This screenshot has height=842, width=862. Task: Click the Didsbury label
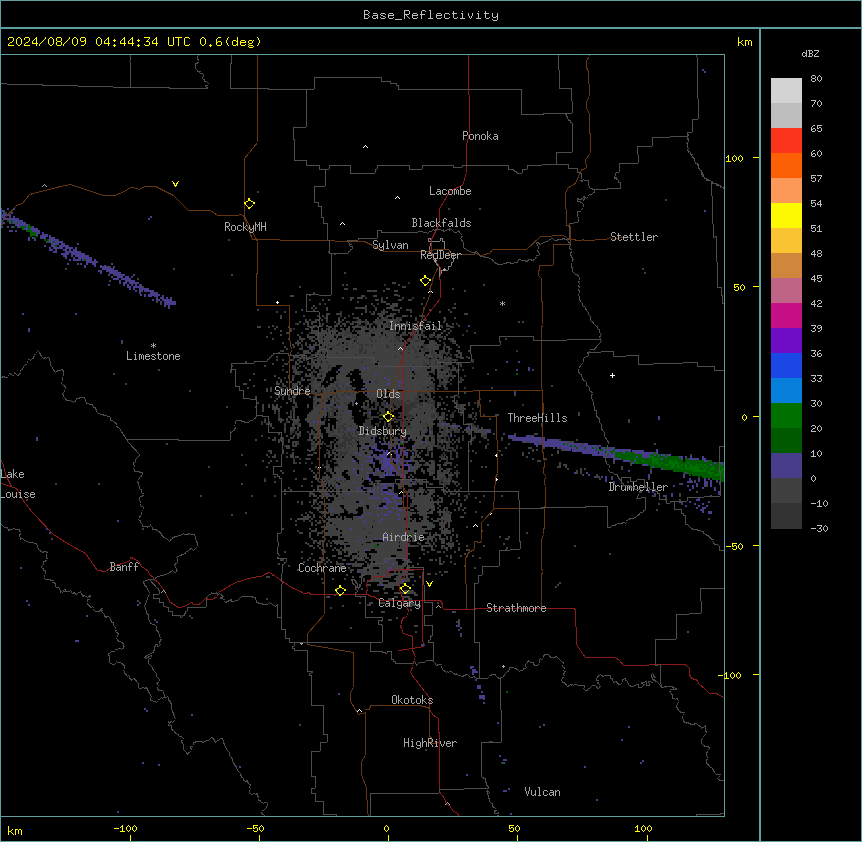[383, 431]
